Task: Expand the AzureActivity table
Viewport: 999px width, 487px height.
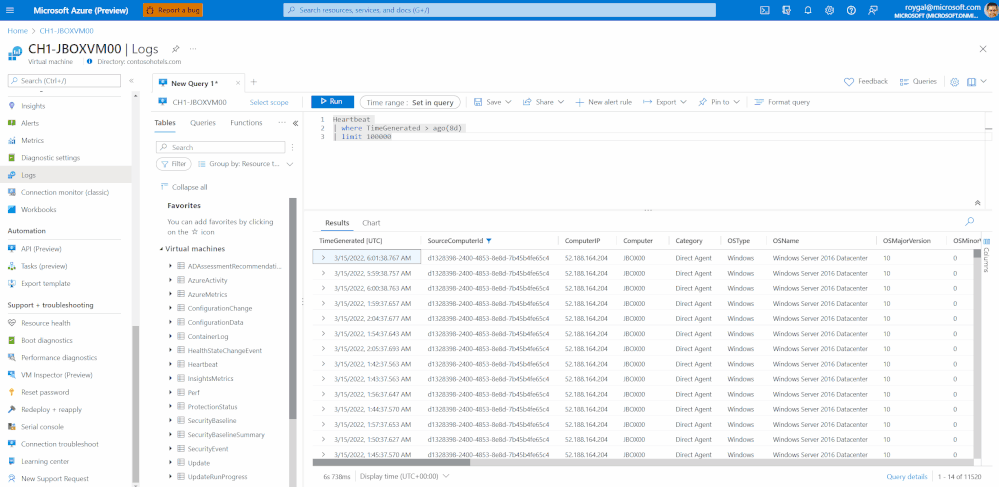Action: (x=171, y=280)
